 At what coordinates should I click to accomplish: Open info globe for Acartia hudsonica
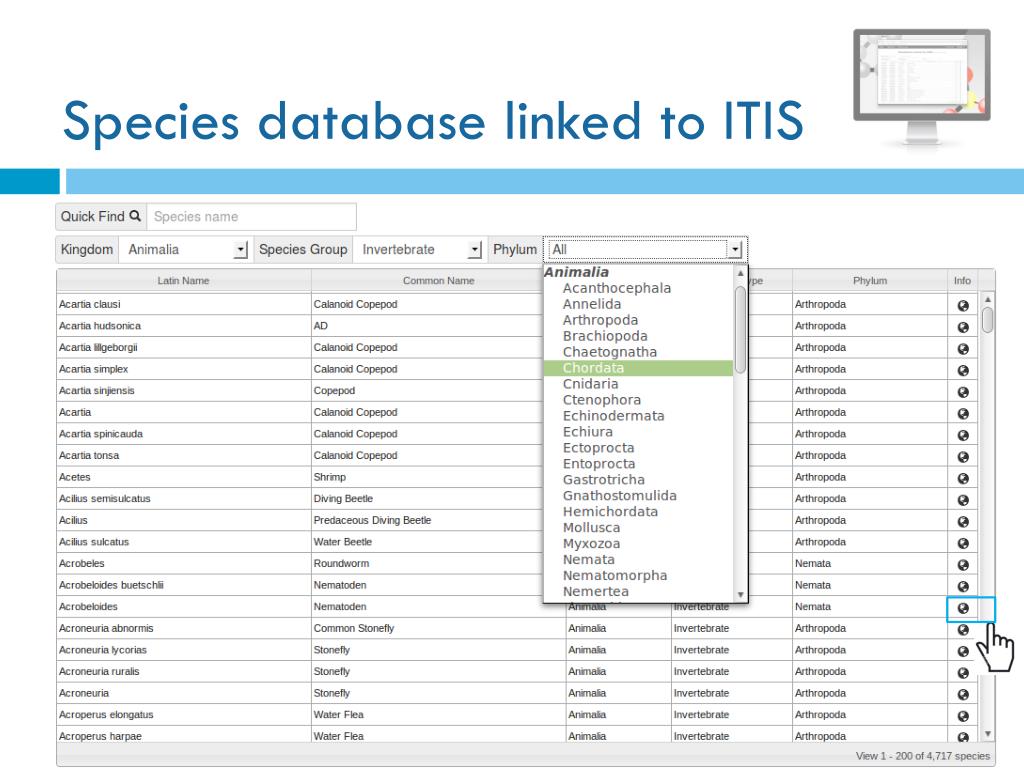[963, 327]
